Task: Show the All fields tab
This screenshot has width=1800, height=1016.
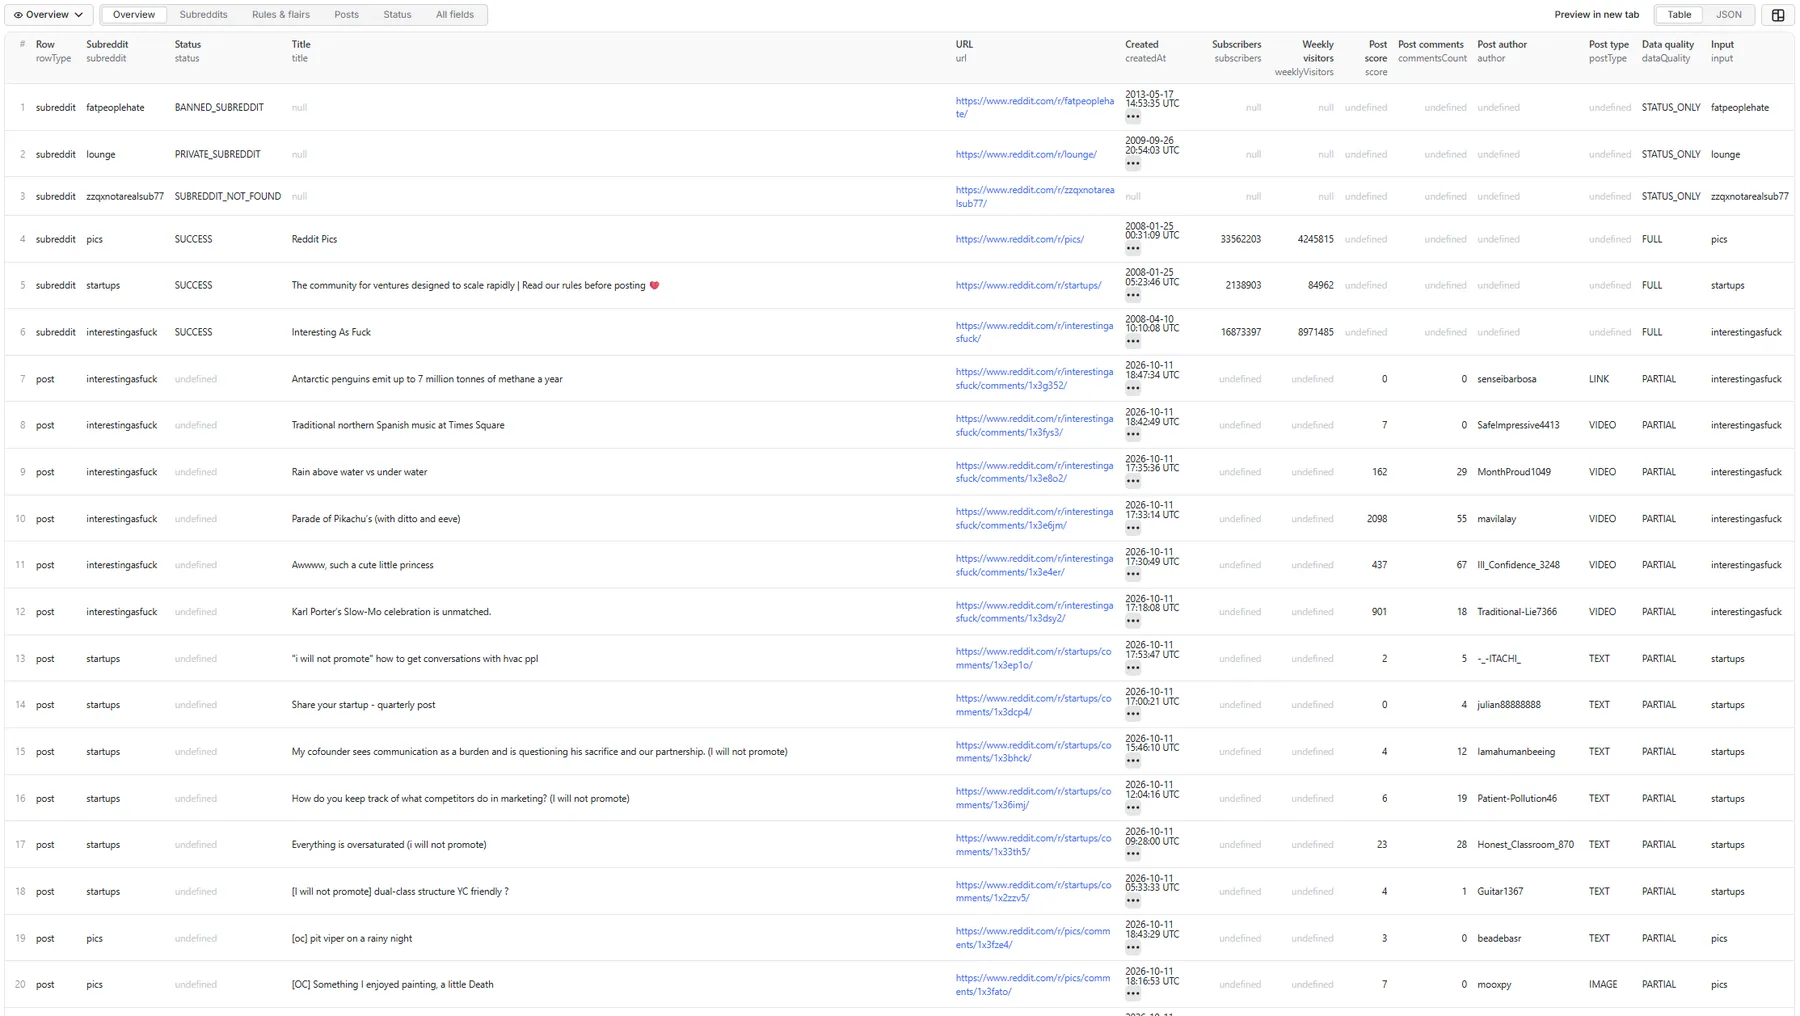Action: (455, 15)
